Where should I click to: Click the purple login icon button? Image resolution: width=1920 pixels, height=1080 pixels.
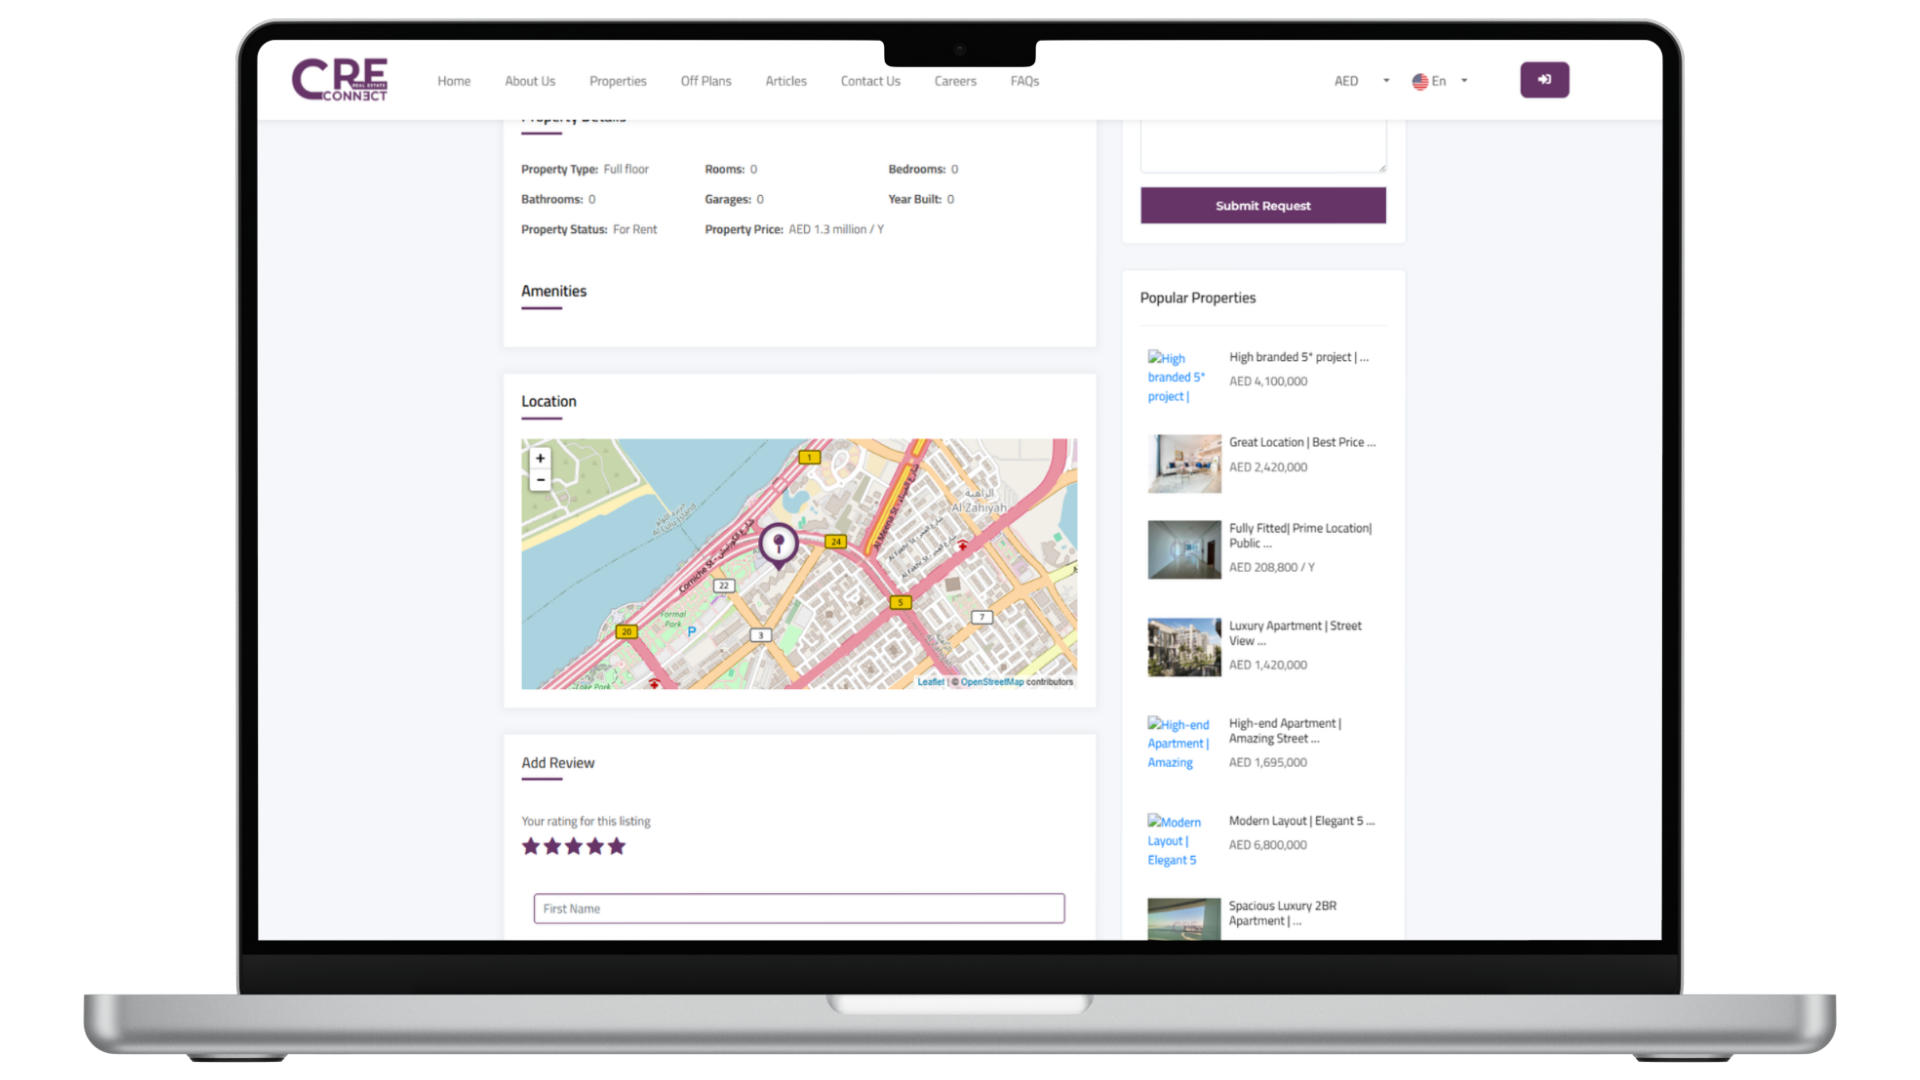point(1544,80)
